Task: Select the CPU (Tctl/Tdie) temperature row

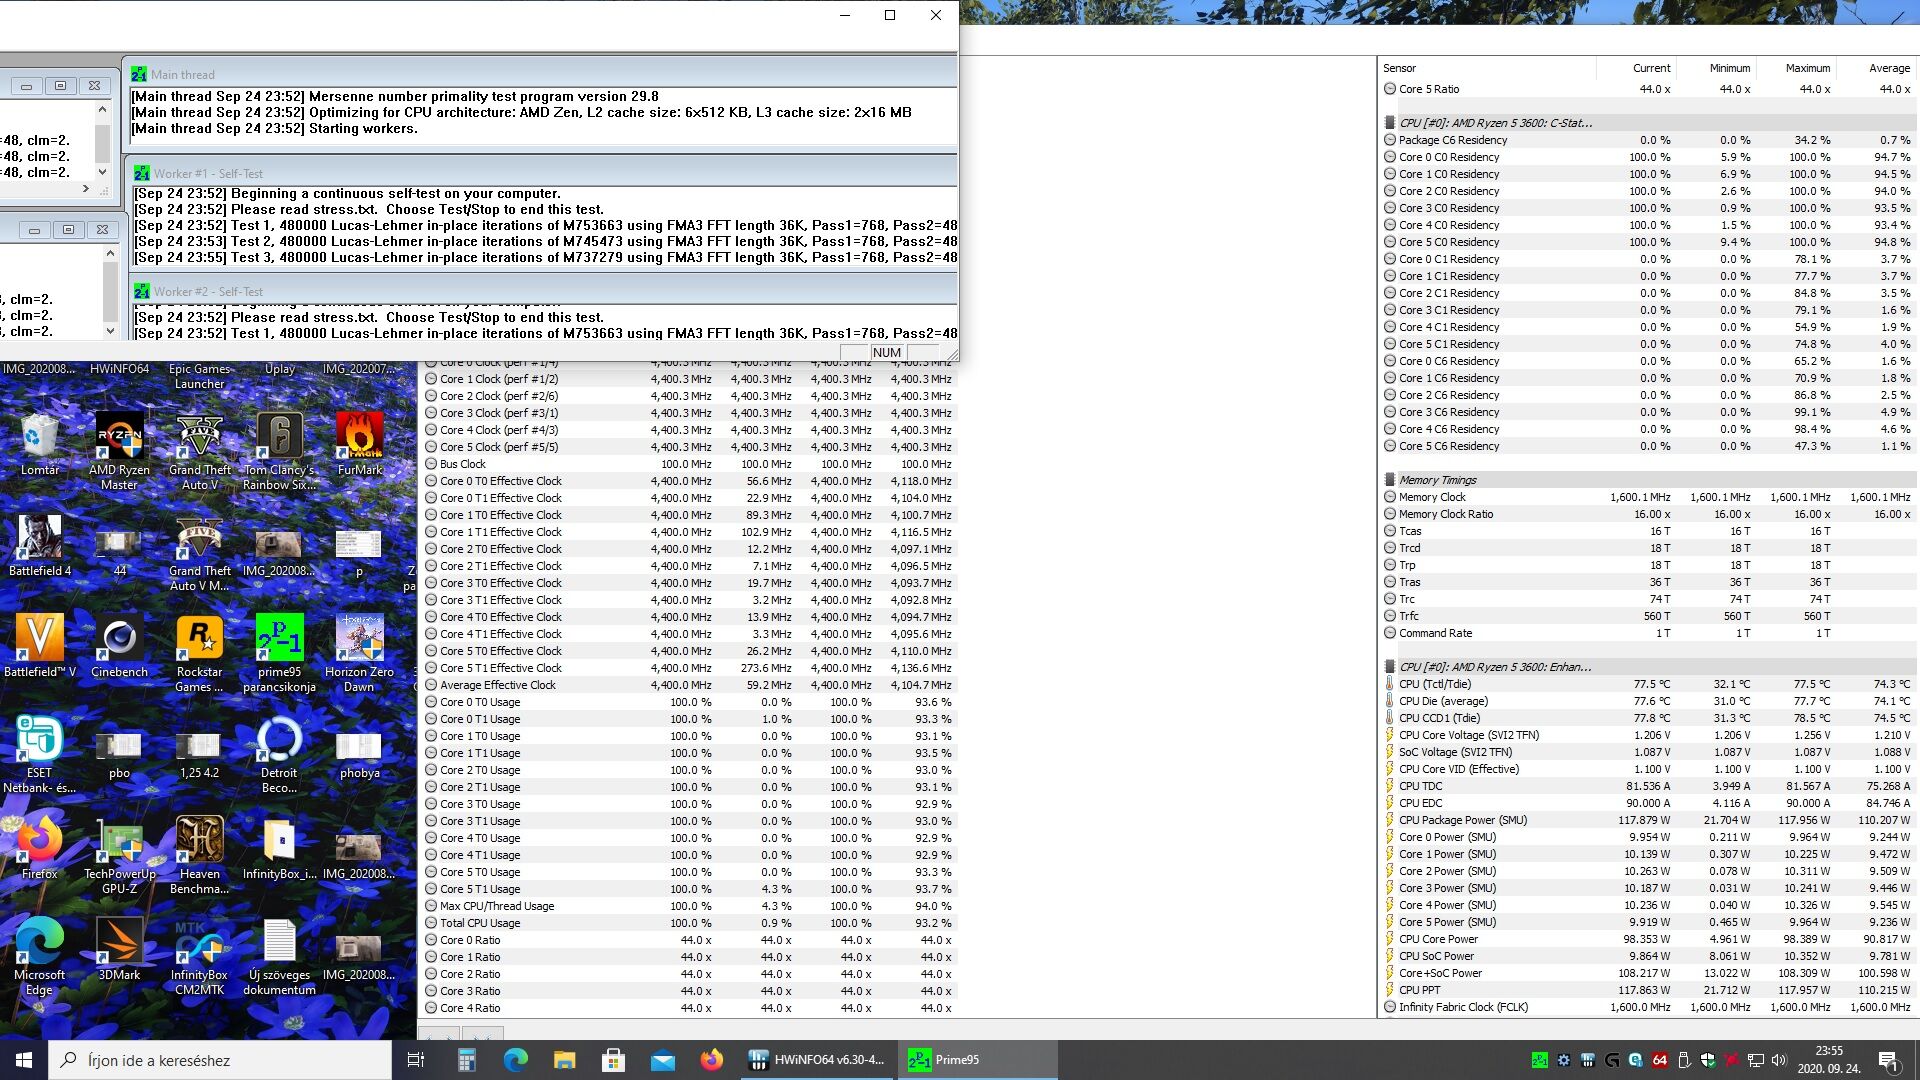Action: click(x=1647, y=684)
